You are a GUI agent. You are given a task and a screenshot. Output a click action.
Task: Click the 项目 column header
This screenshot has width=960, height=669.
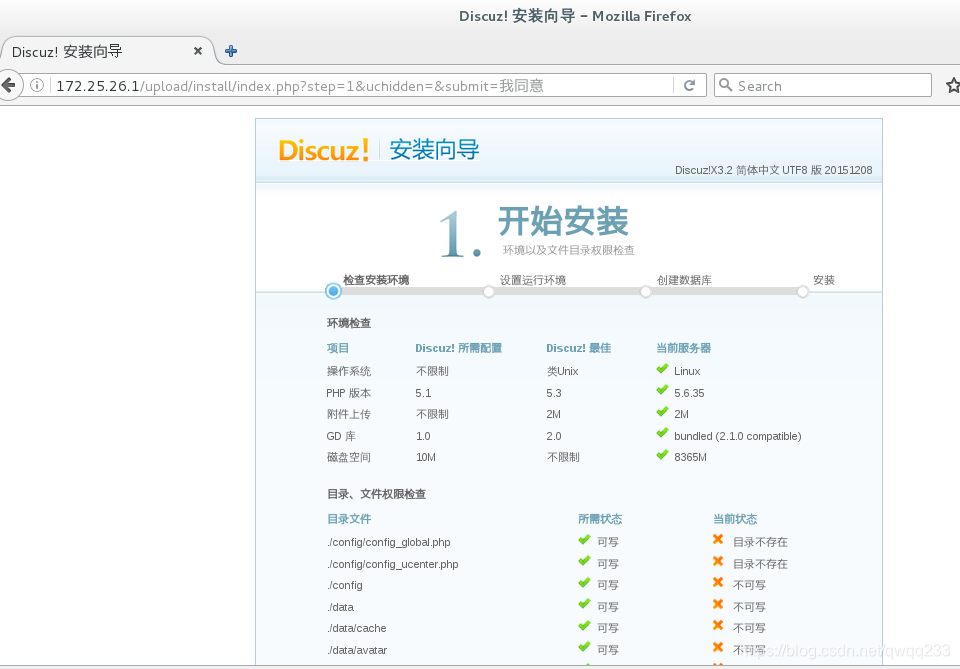[338, 348]
